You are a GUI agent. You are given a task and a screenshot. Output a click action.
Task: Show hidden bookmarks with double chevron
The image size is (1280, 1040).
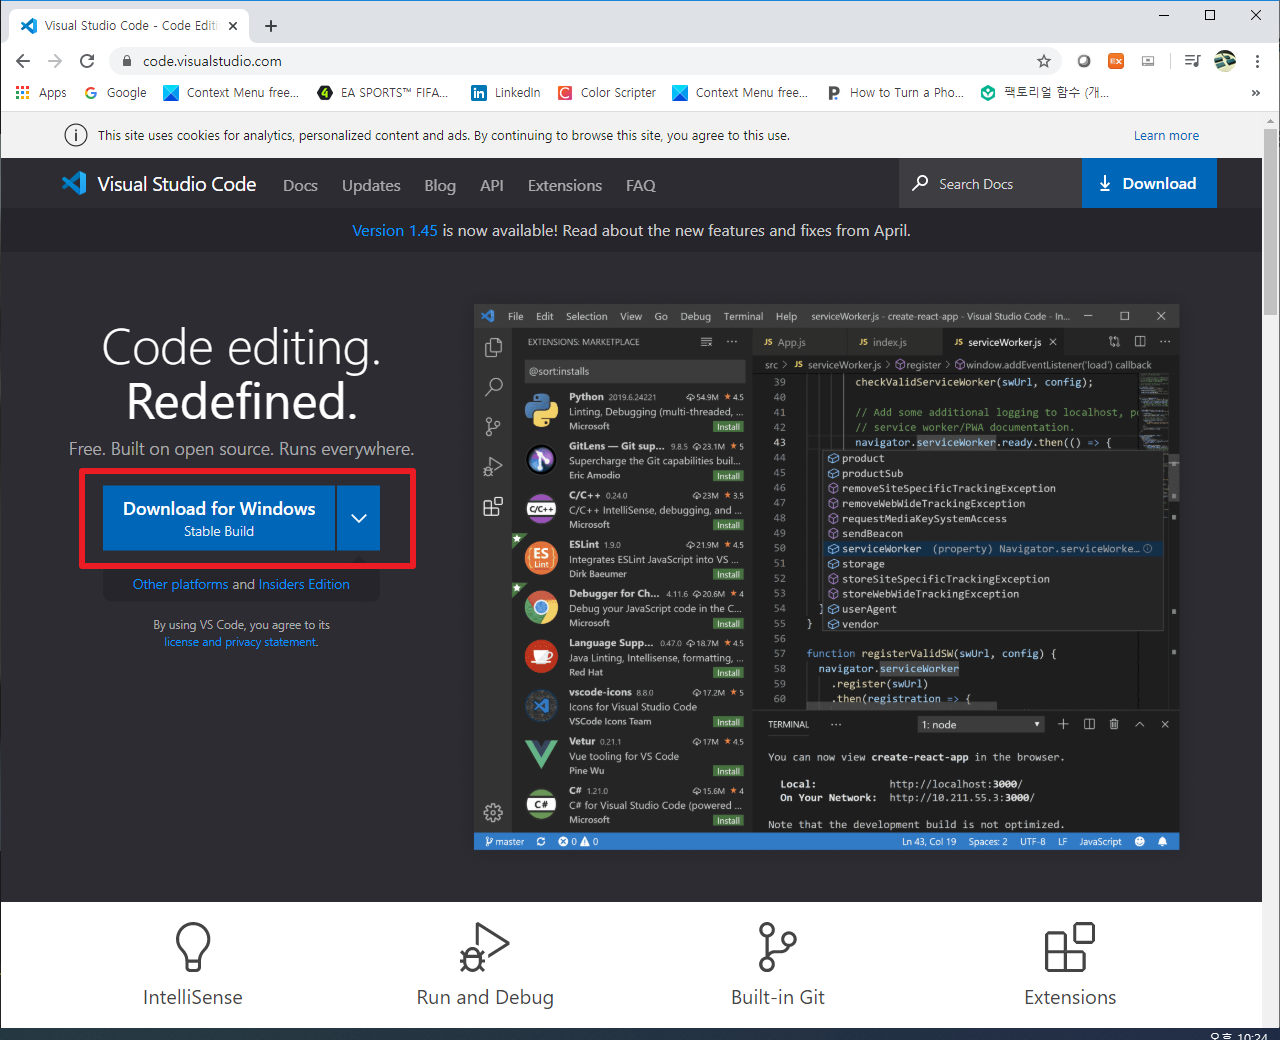click(1256, 92)
